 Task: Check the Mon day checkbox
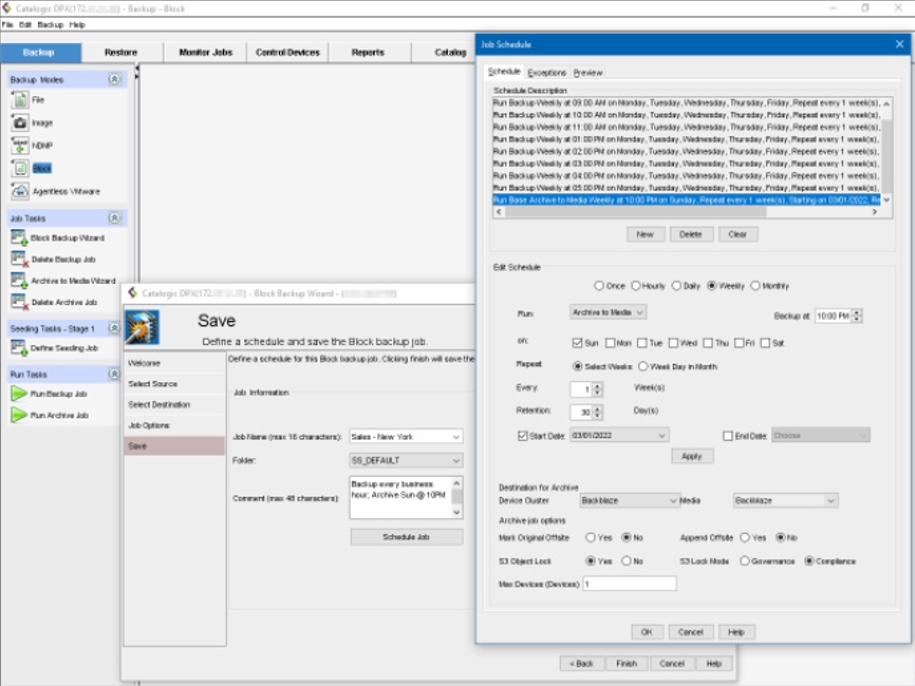[610, 343]
